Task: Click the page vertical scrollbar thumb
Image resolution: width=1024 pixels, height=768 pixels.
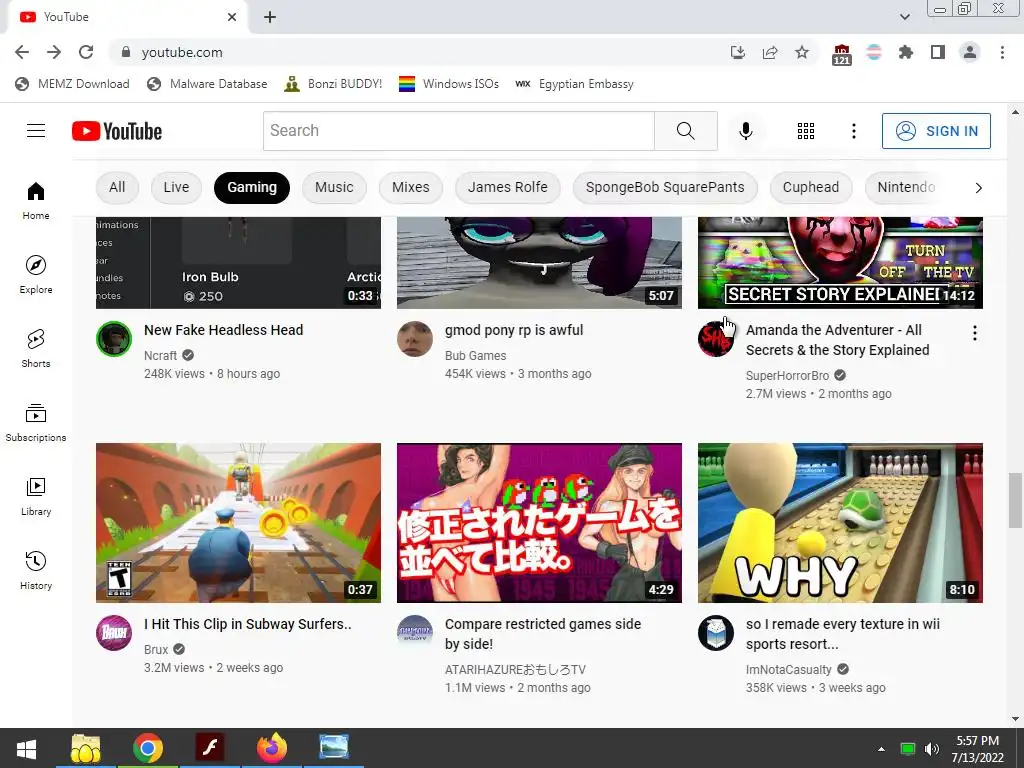Action: point(1015,500)
